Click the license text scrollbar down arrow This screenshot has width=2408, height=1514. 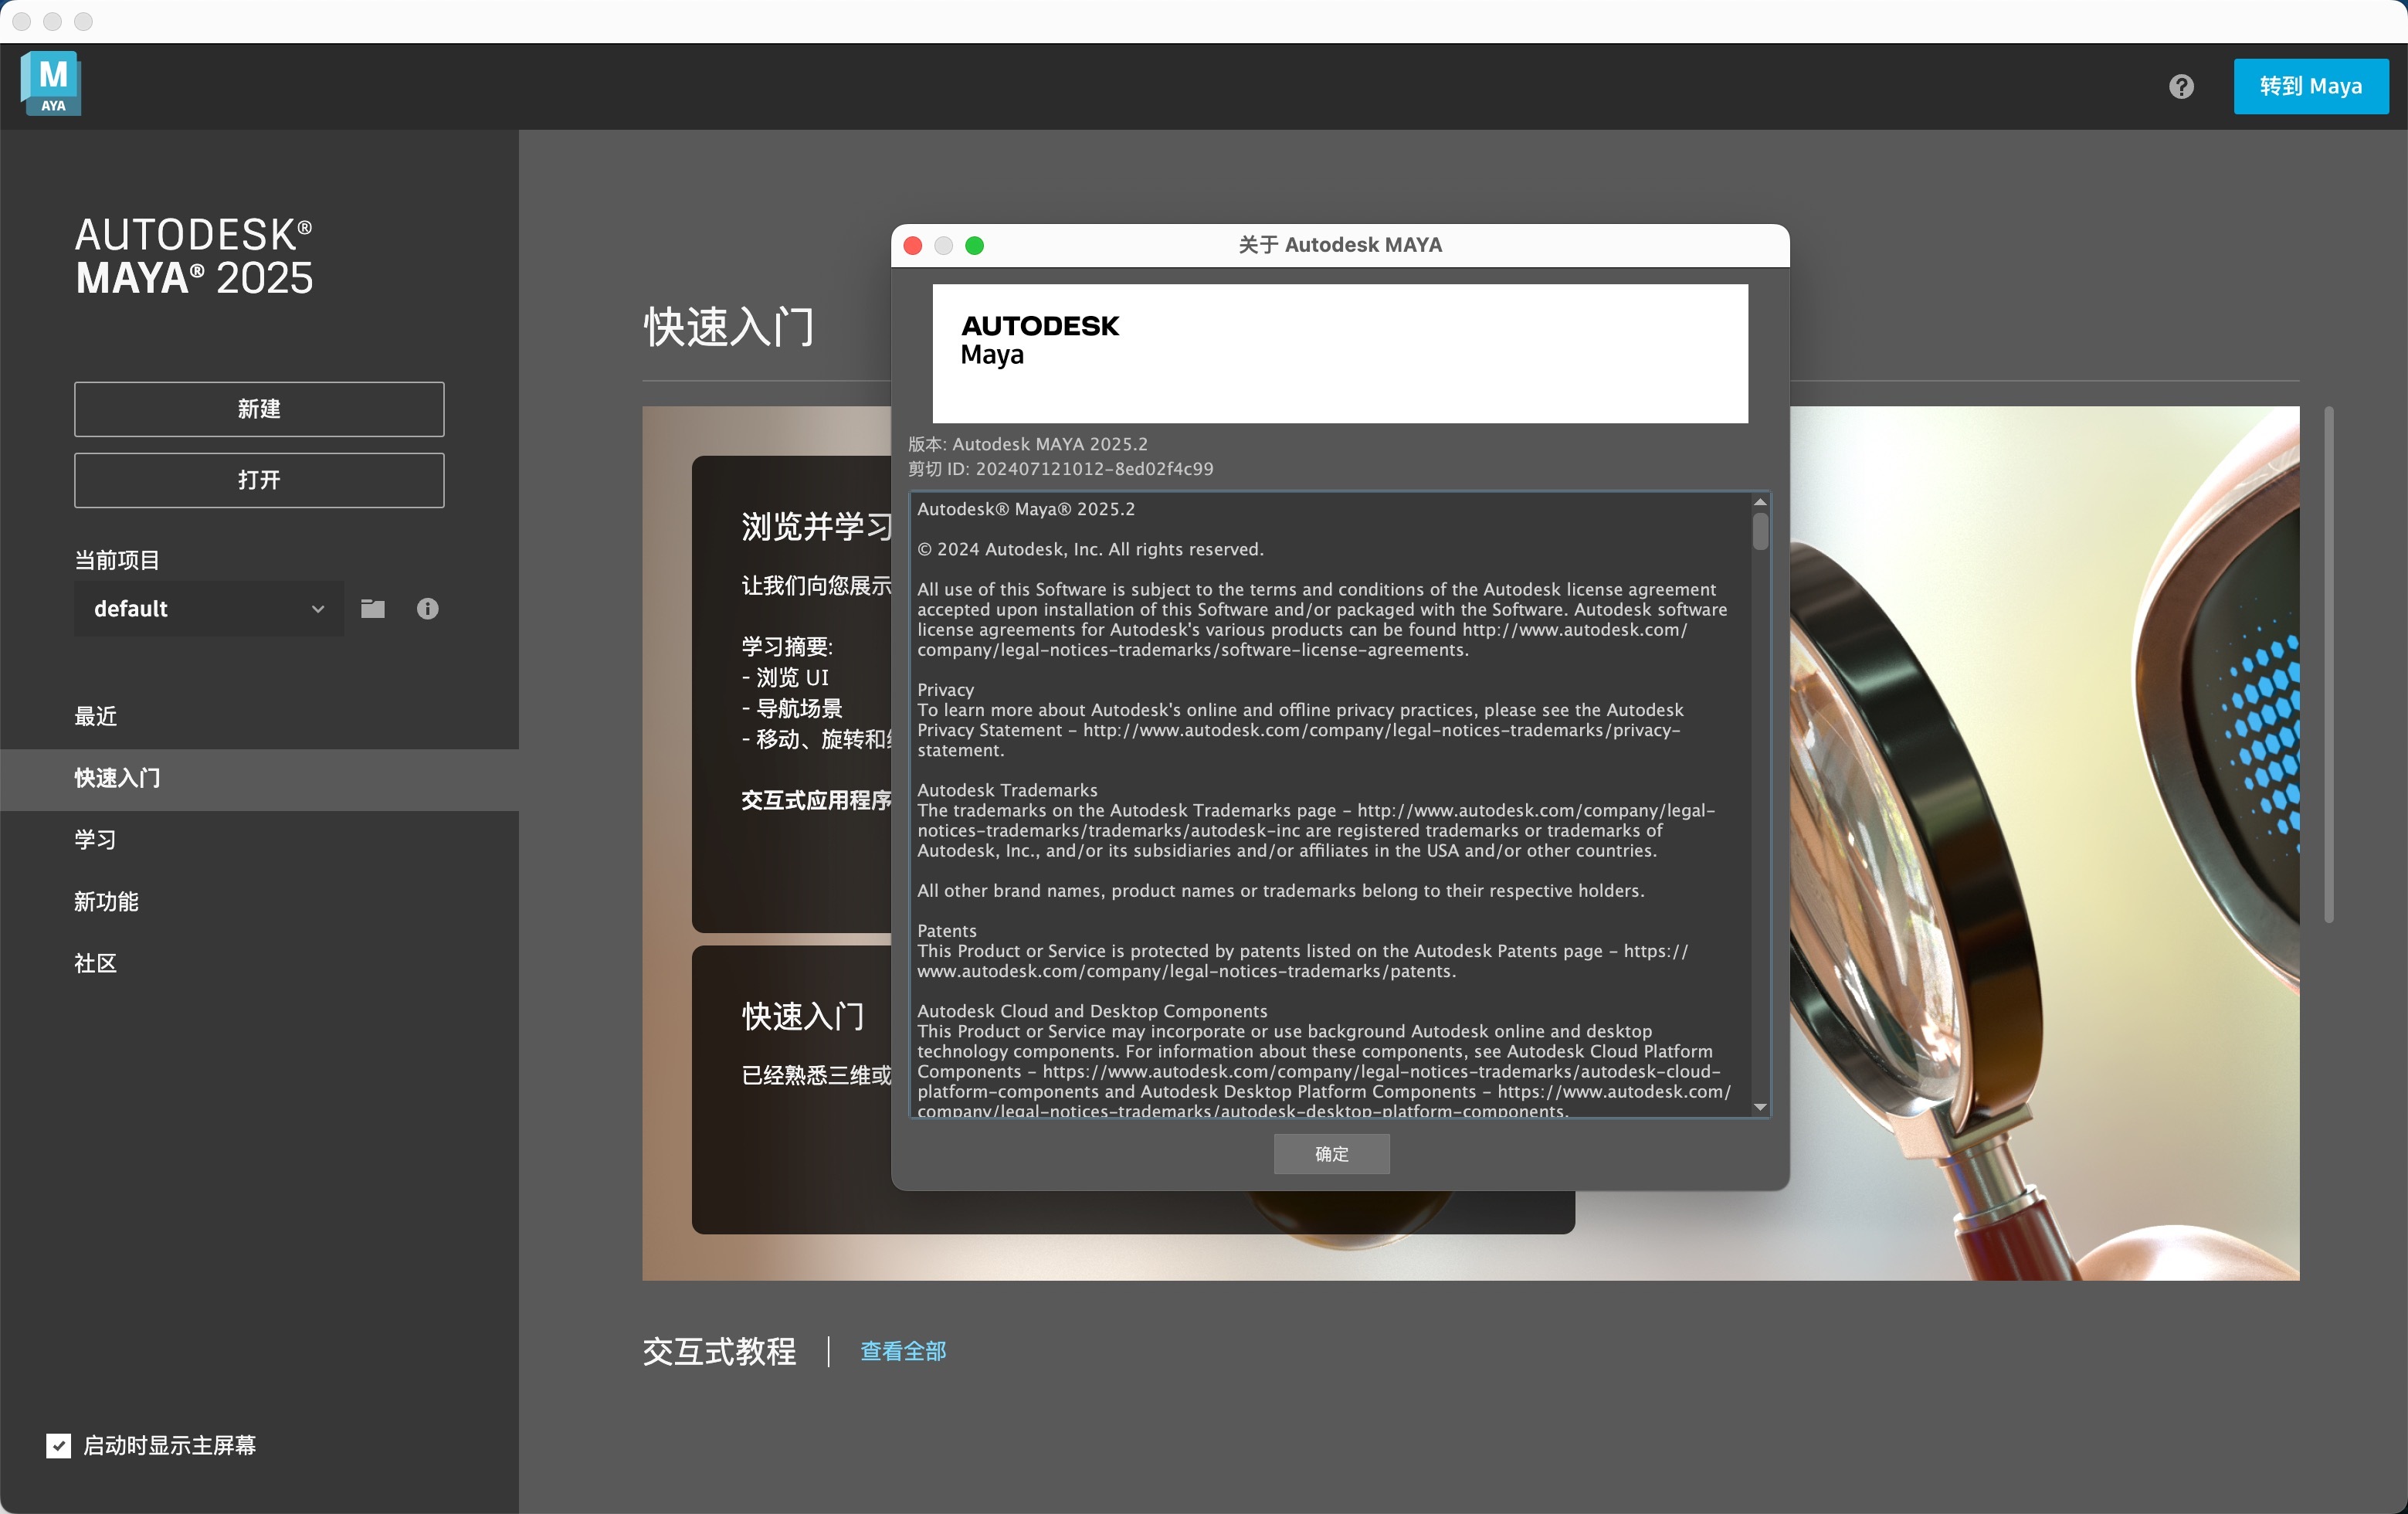(1760, 1107)
